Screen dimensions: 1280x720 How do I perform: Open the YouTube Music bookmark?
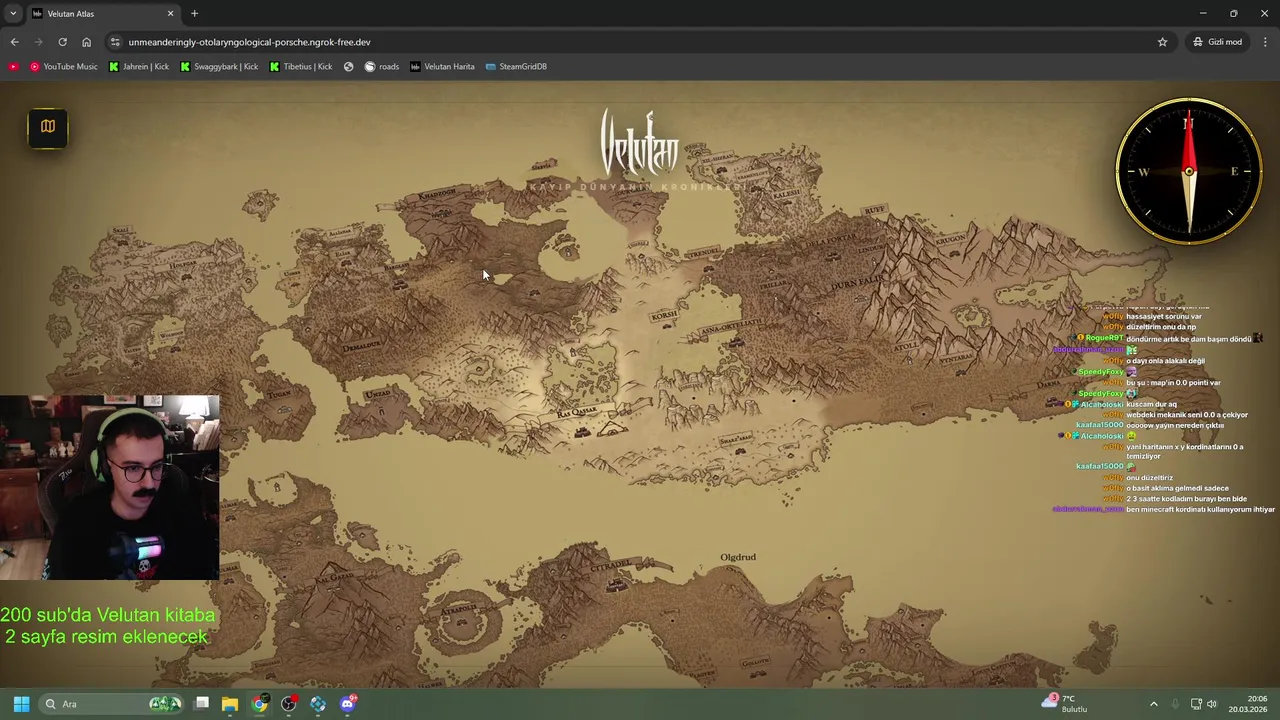(x=63, y=66)
